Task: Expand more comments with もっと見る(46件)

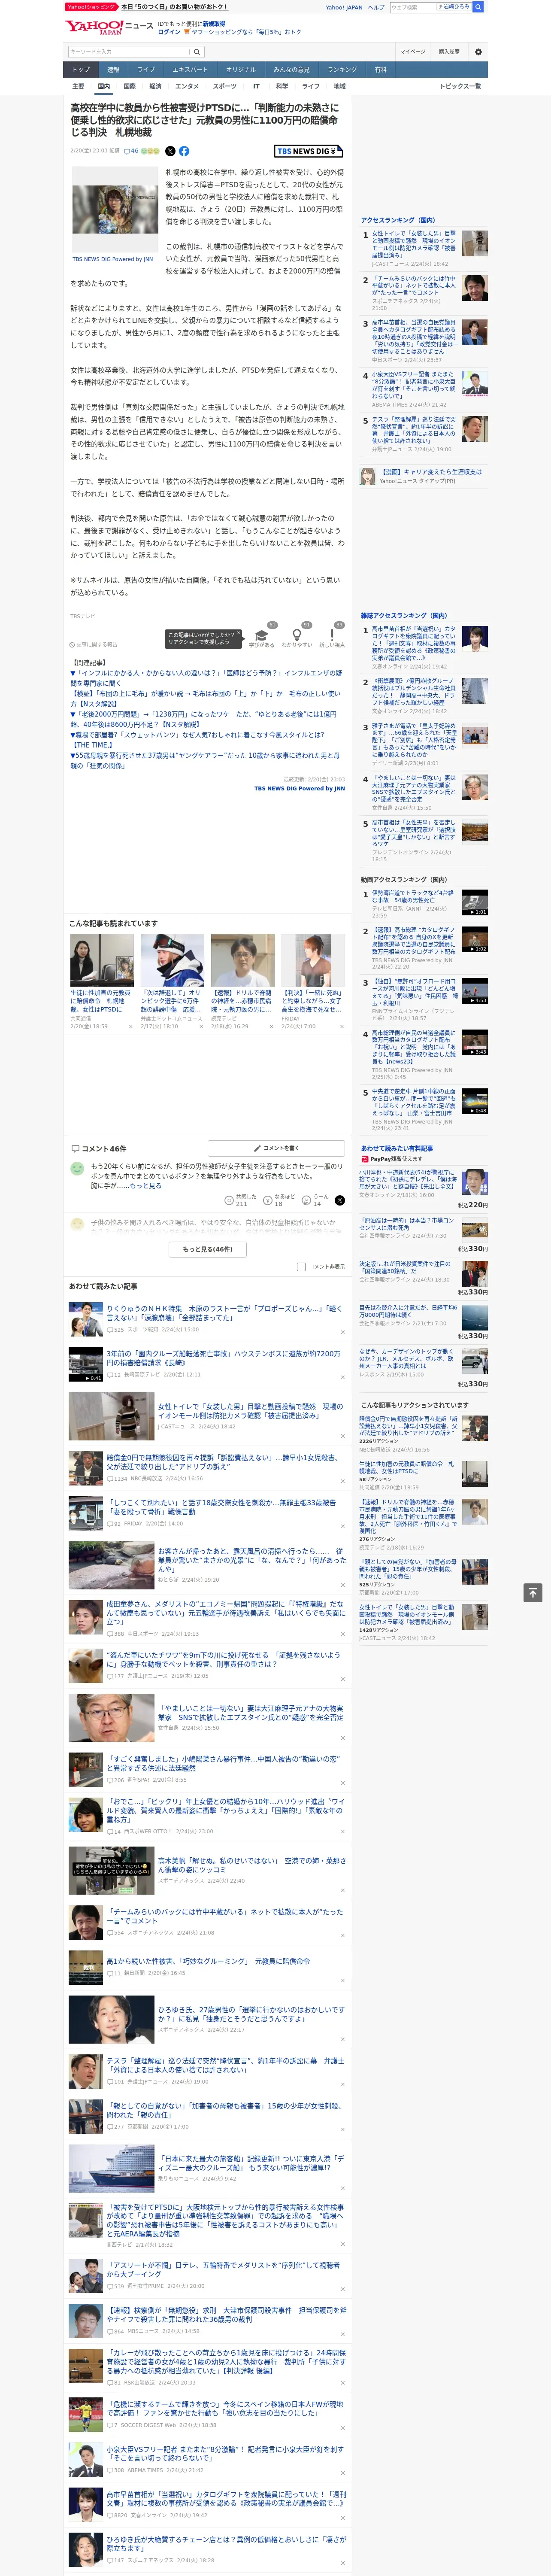Action: [x=208, y=1248]
